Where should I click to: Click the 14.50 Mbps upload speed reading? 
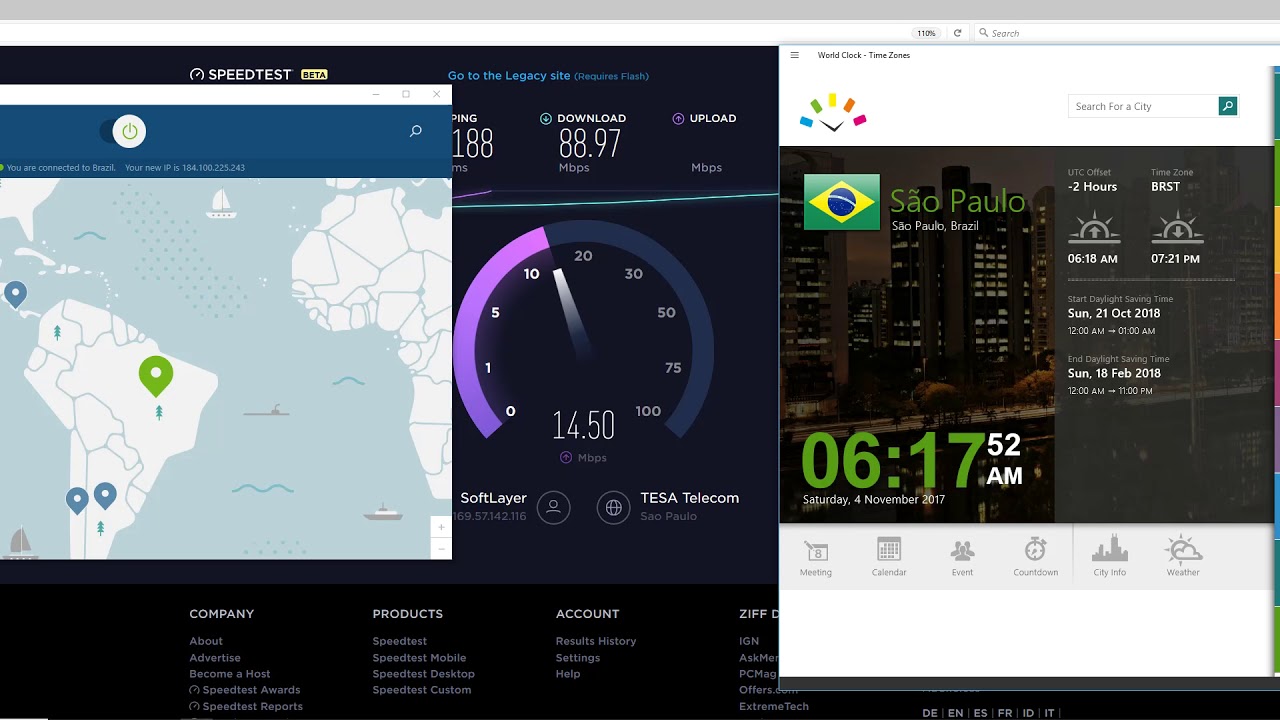pos(583,426)
